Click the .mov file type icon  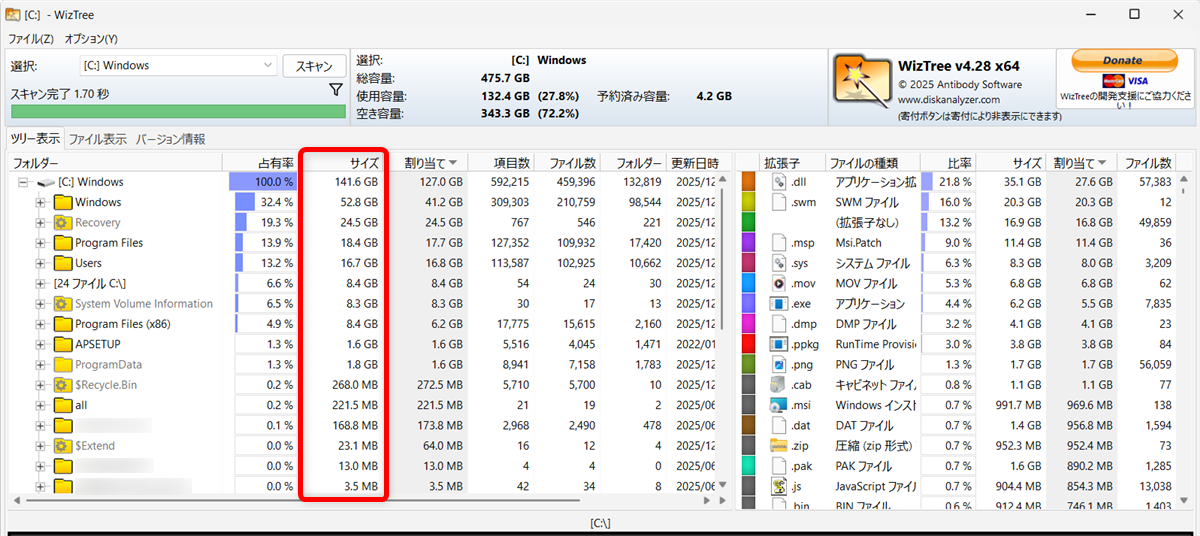[x=779, y=283]
